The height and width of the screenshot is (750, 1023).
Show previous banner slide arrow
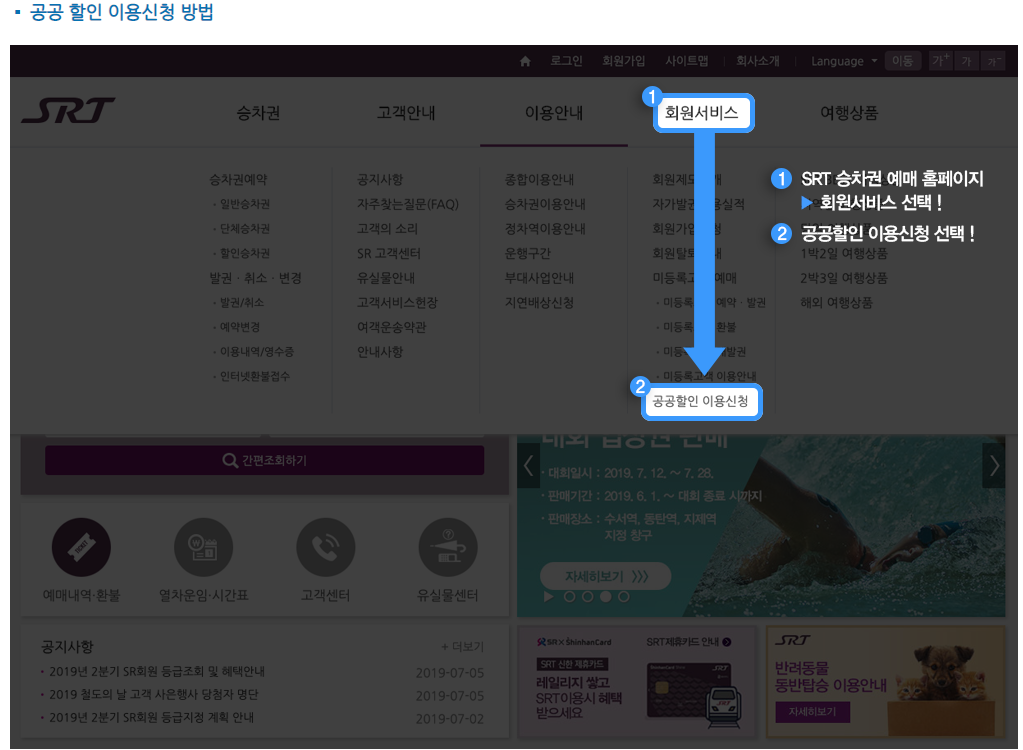(x=528, y=466)
